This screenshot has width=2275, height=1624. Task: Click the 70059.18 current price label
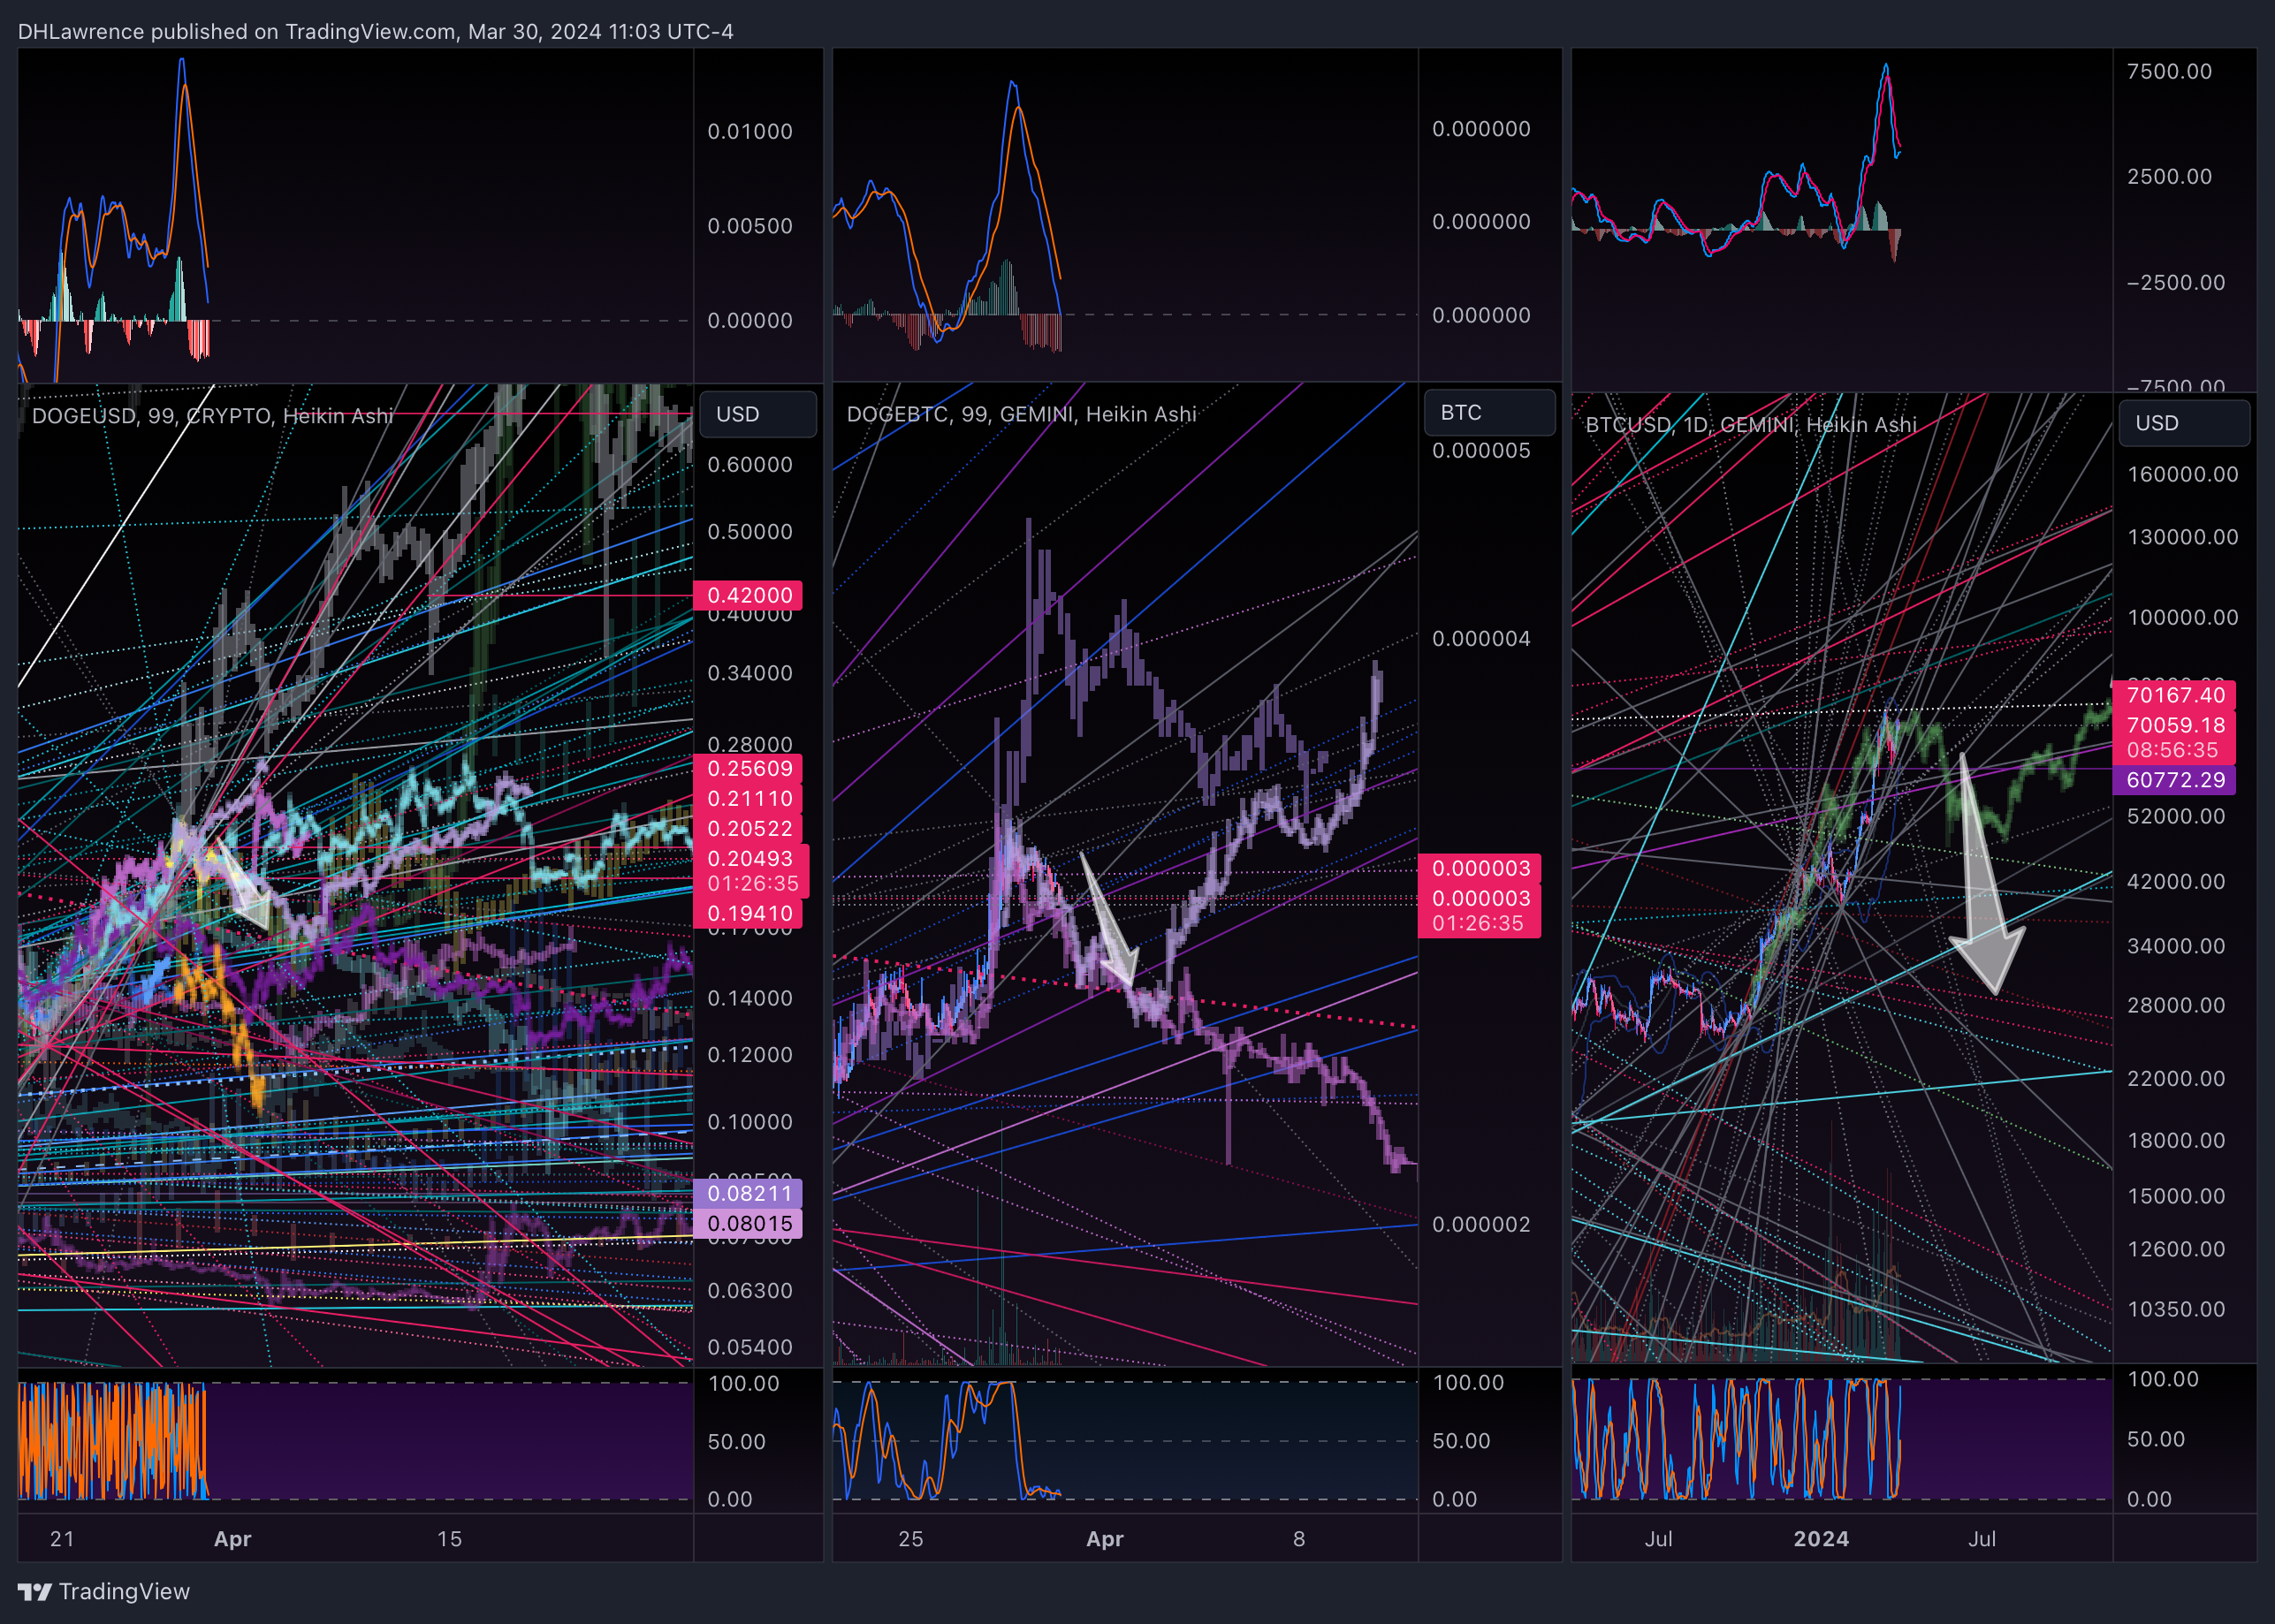[2174, 725]
